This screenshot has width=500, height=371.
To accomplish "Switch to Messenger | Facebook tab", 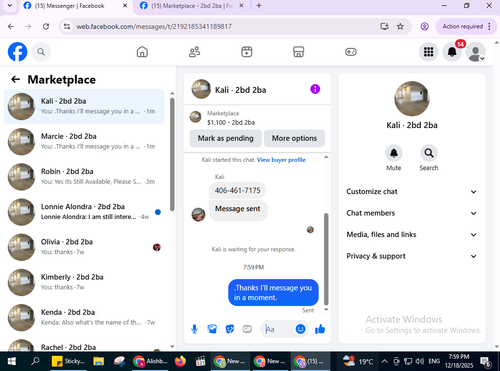I will [x=76, y=6].
